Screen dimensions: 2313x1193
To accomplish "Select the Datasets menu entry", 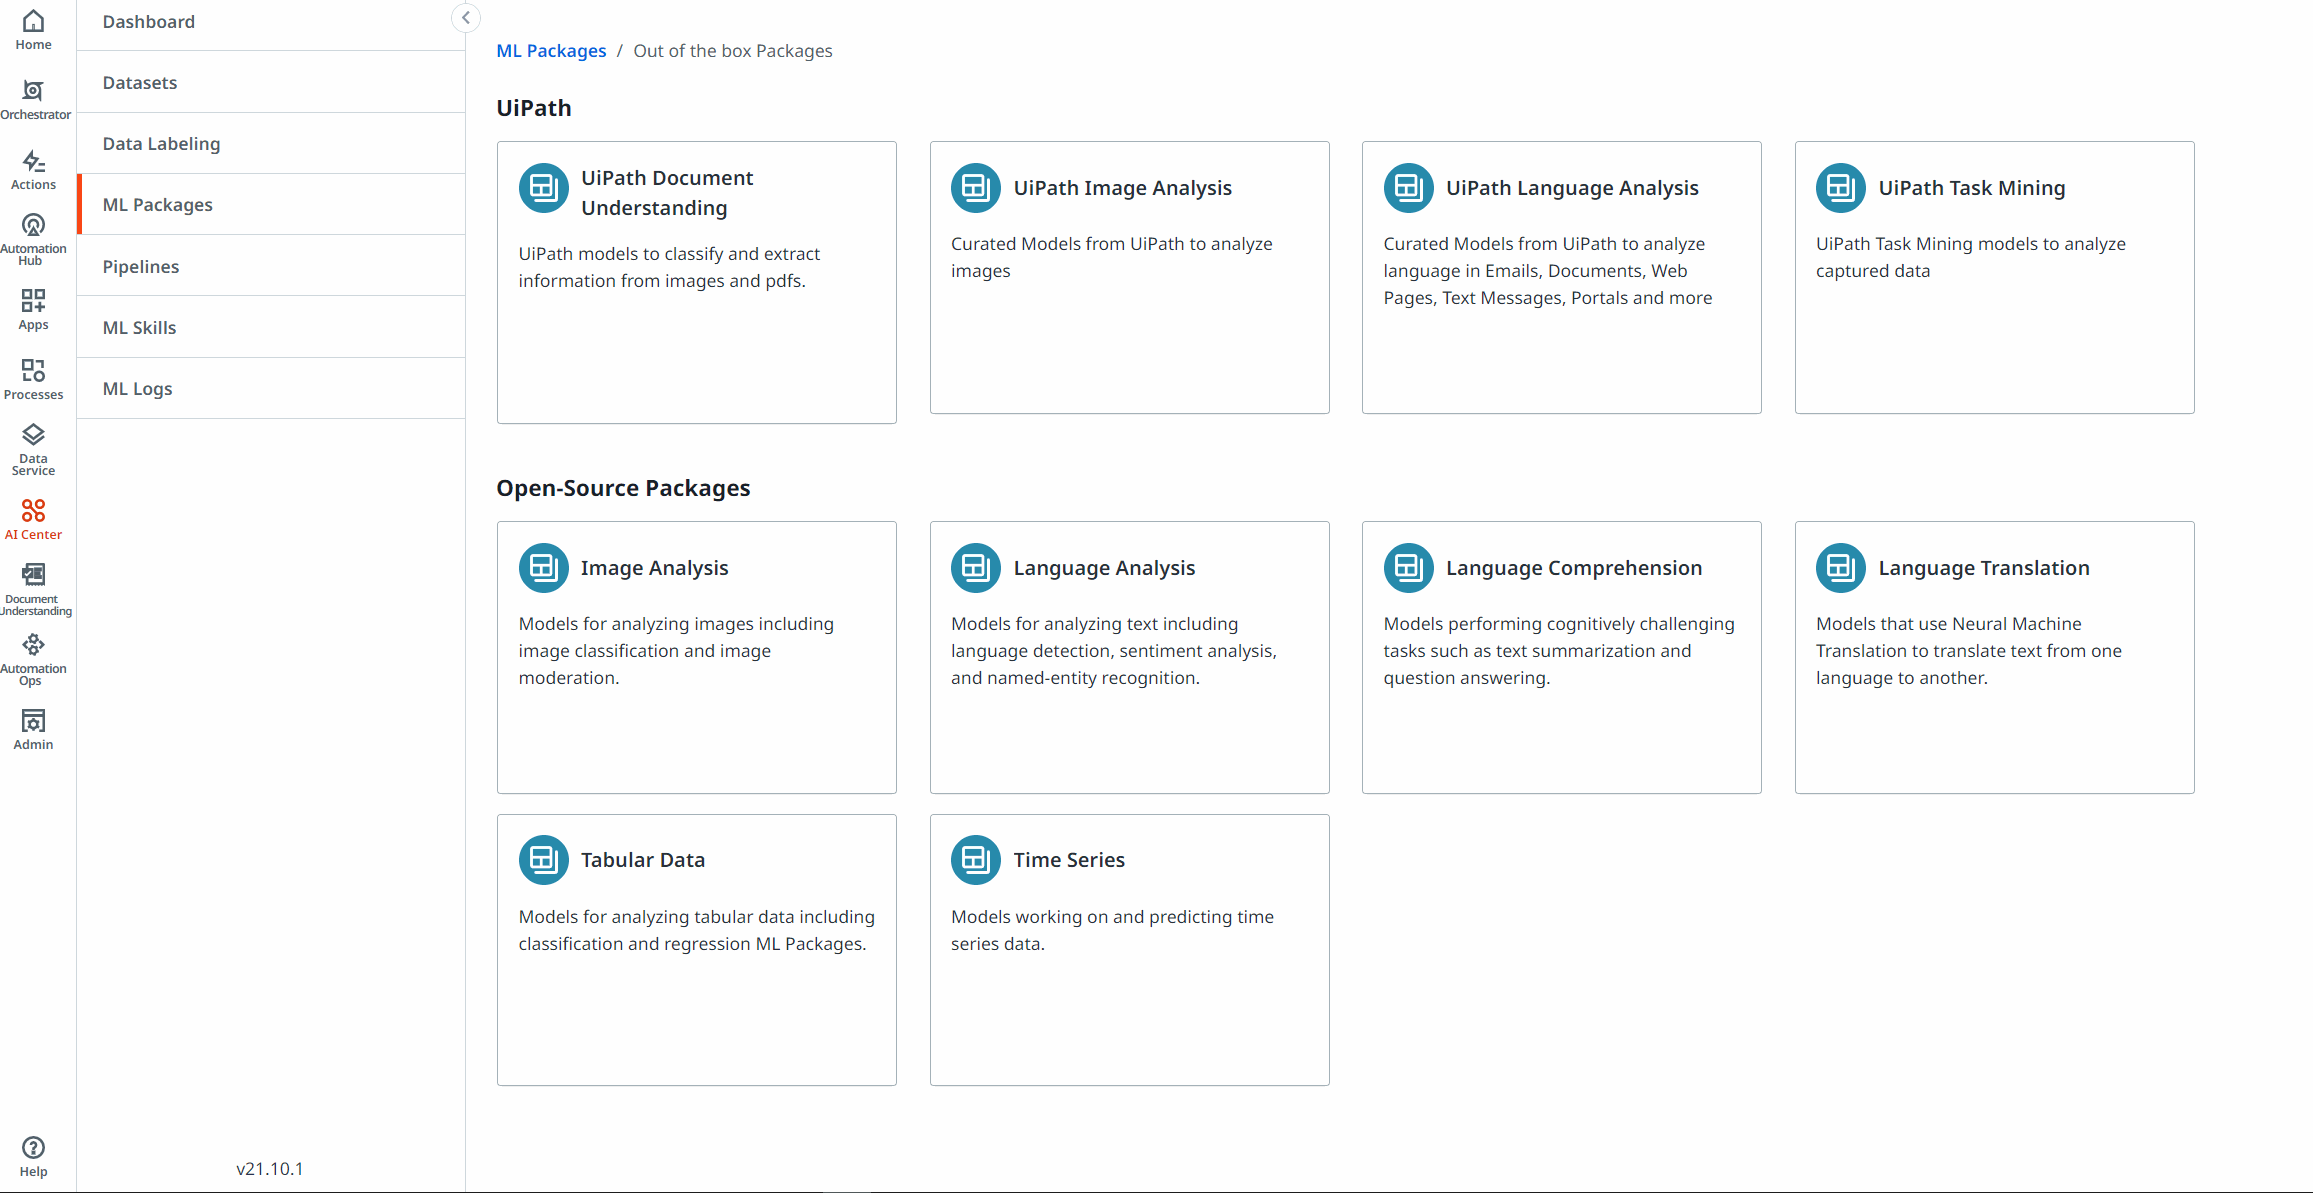I will (140, 82).
